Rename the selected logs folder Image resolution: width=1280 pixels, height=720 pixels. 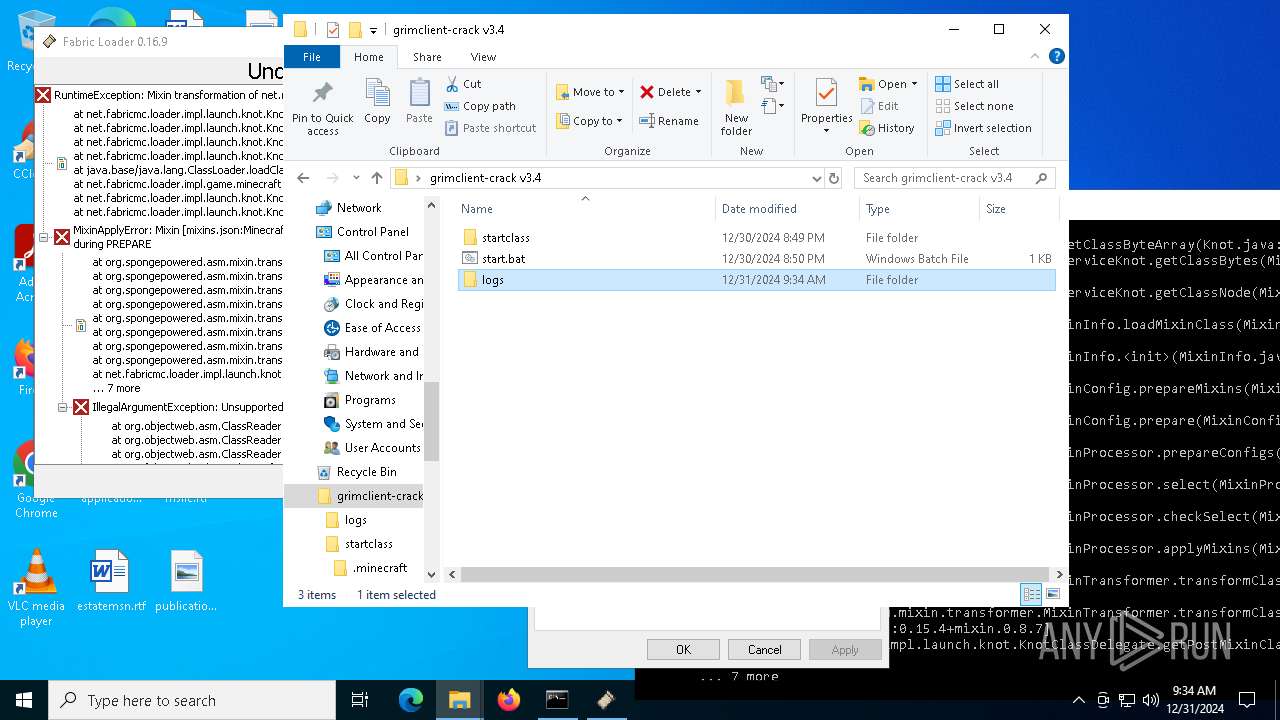669,121
